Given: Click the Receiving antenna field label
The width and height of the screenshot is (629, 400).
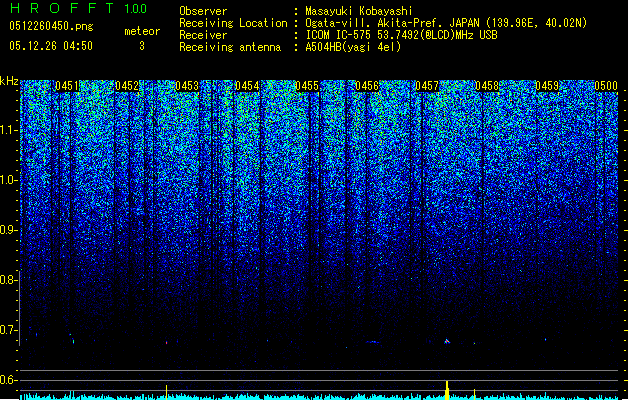Looking at the screenshot, I should click(230, 47).
